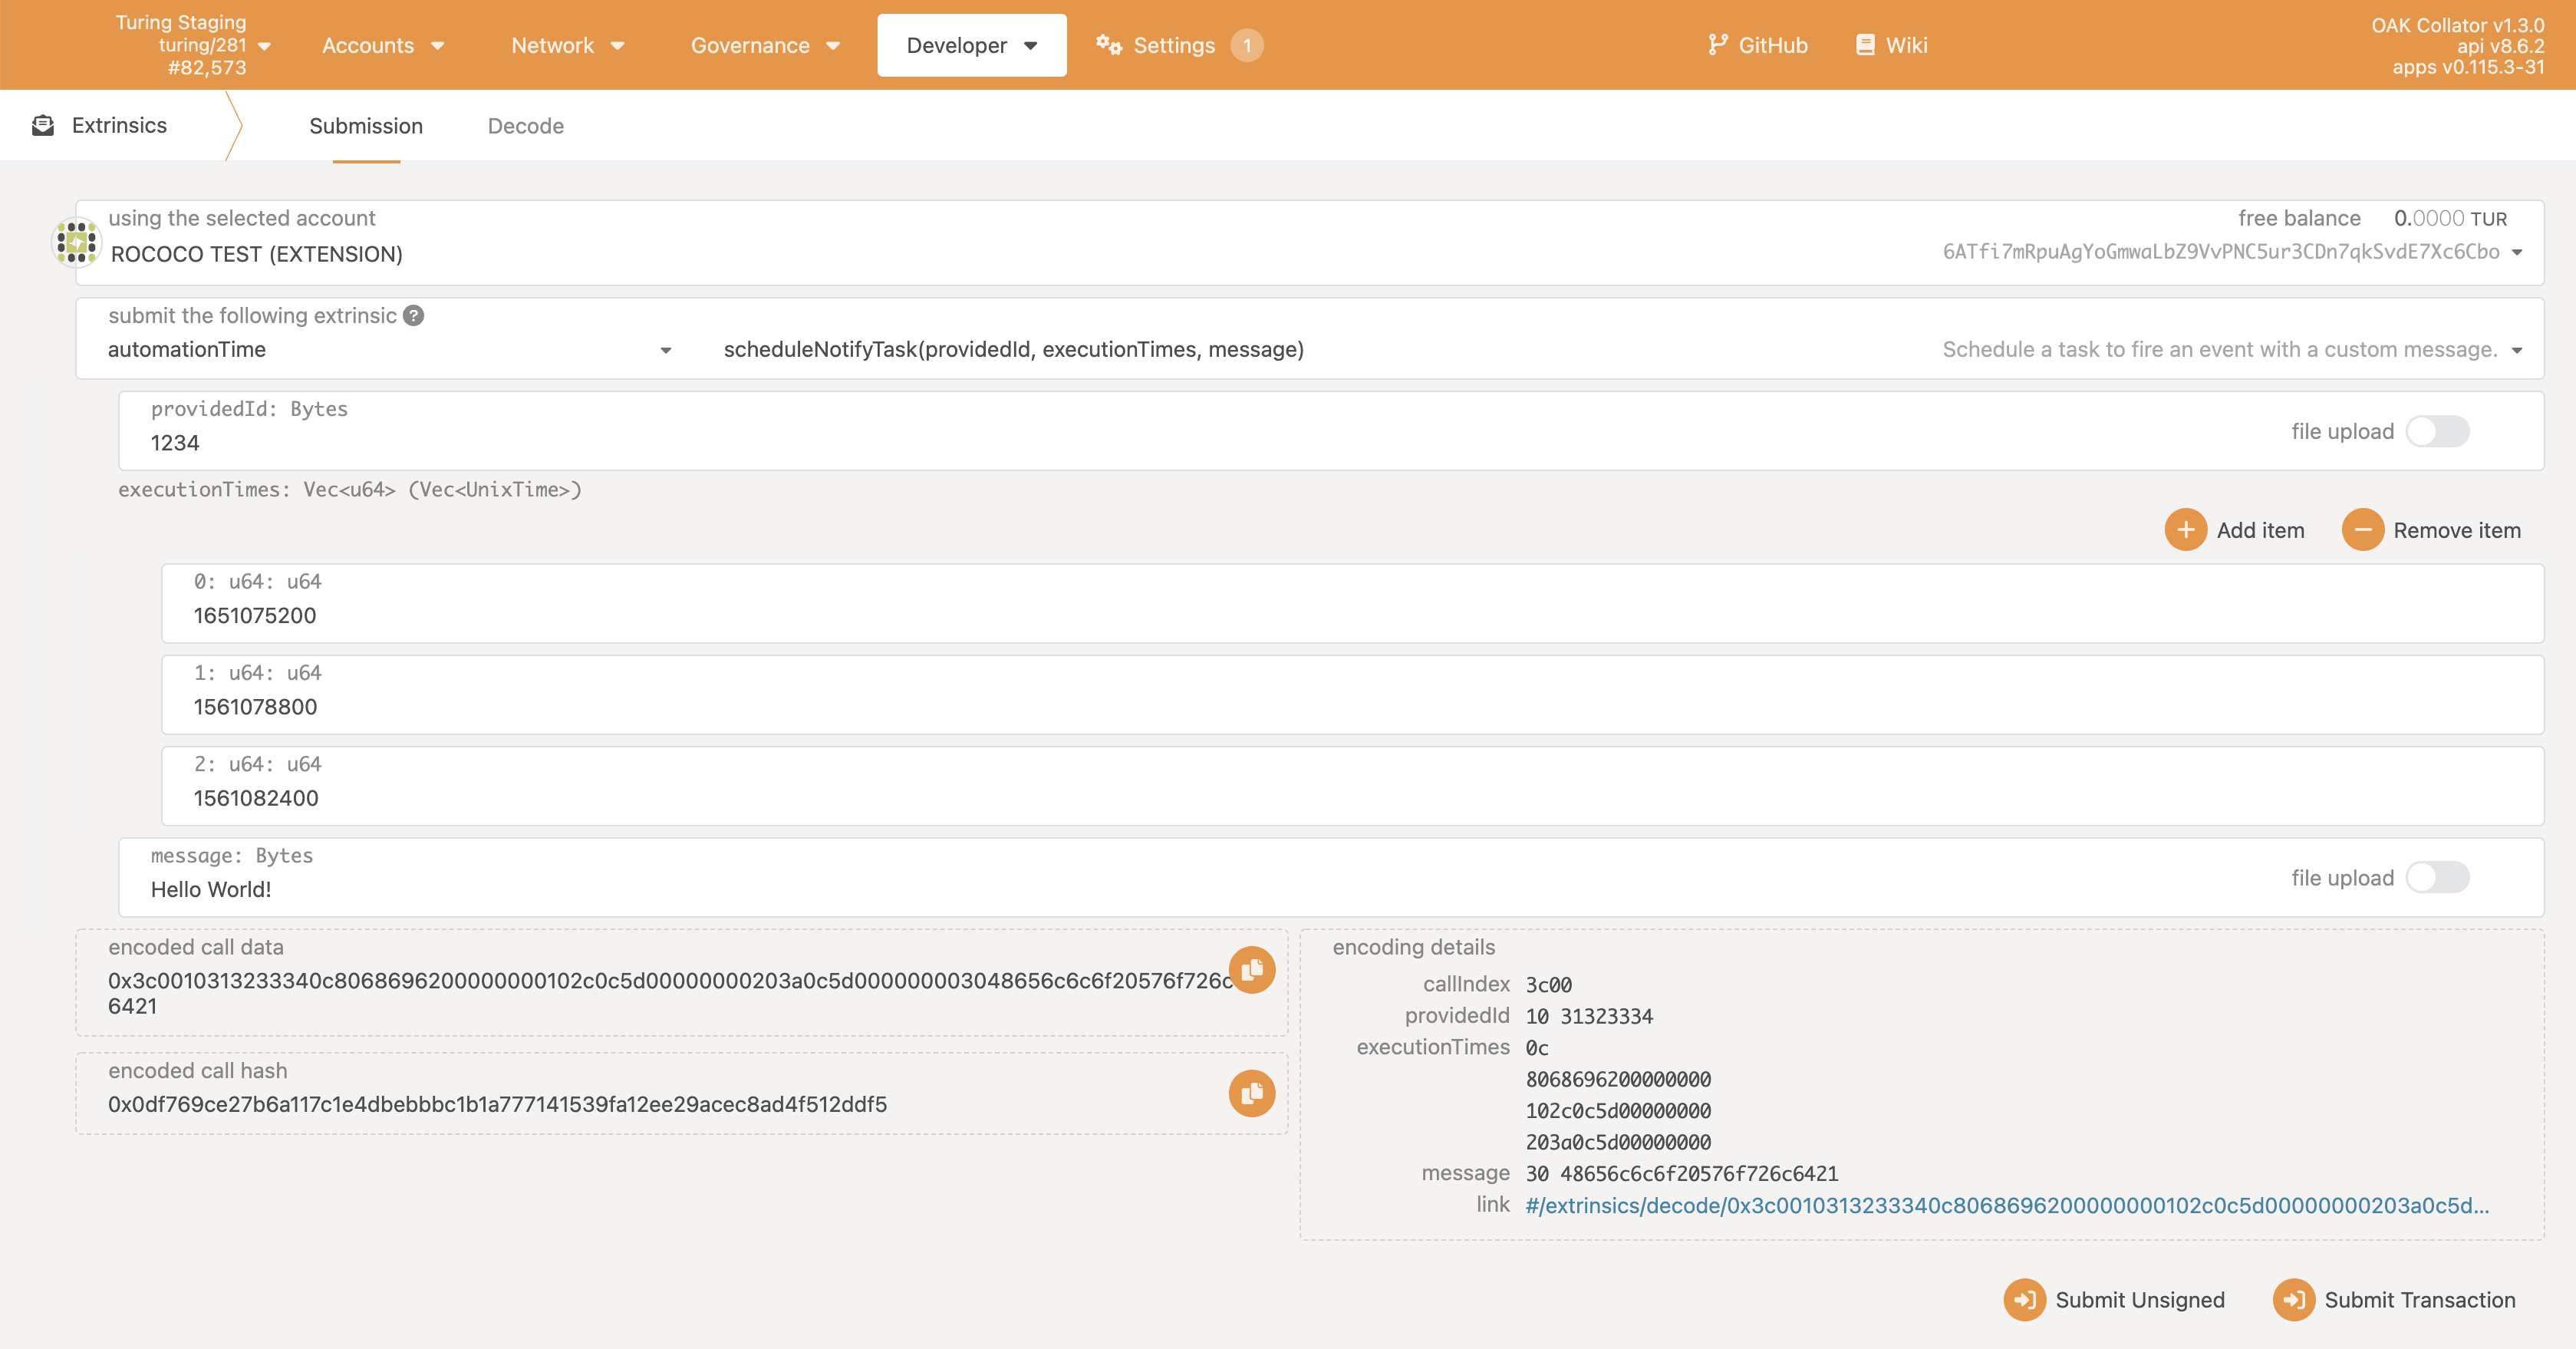The height and width of the screenshot is (1349, 2576).
Task: Click the OAK Collator version text
Action: click(x=2457, y=25)
